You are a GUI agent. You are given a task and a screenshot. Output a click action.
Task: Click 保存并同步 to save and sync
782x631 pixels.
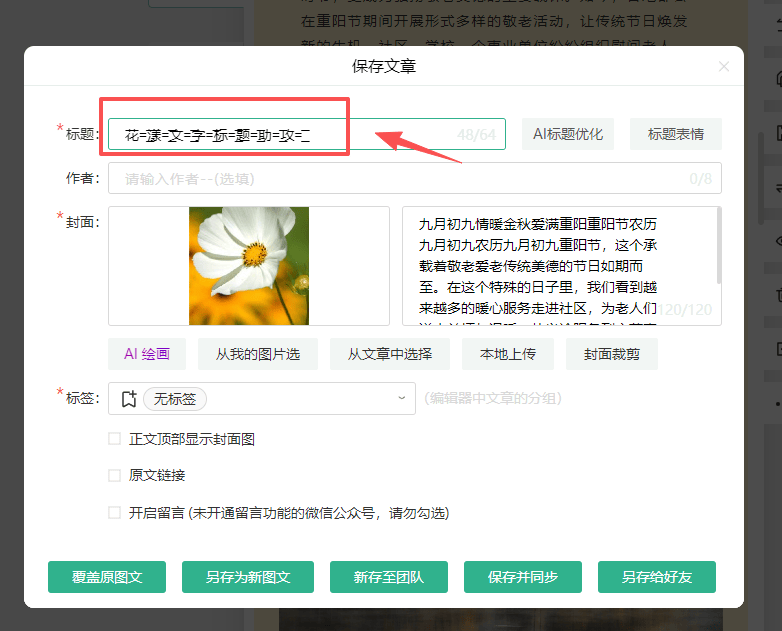(x=521, y=577)
